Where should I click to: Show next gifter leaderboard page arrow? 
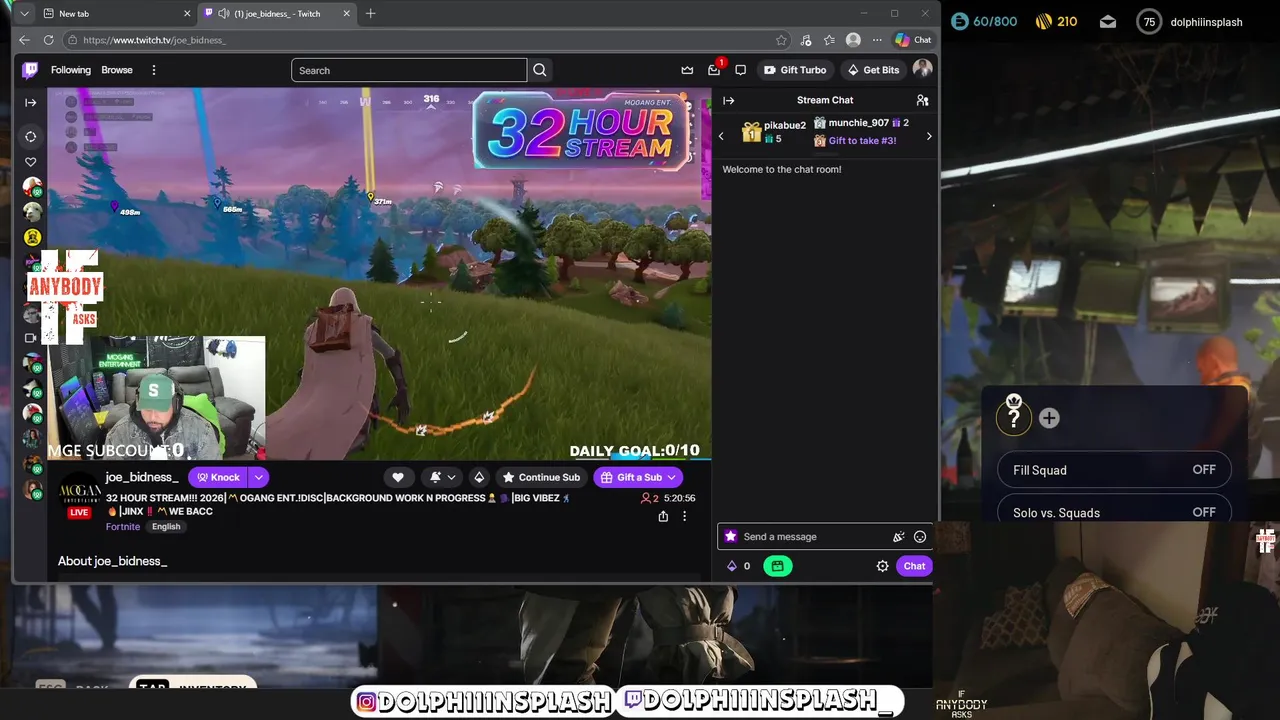click(x=929, y=136)
